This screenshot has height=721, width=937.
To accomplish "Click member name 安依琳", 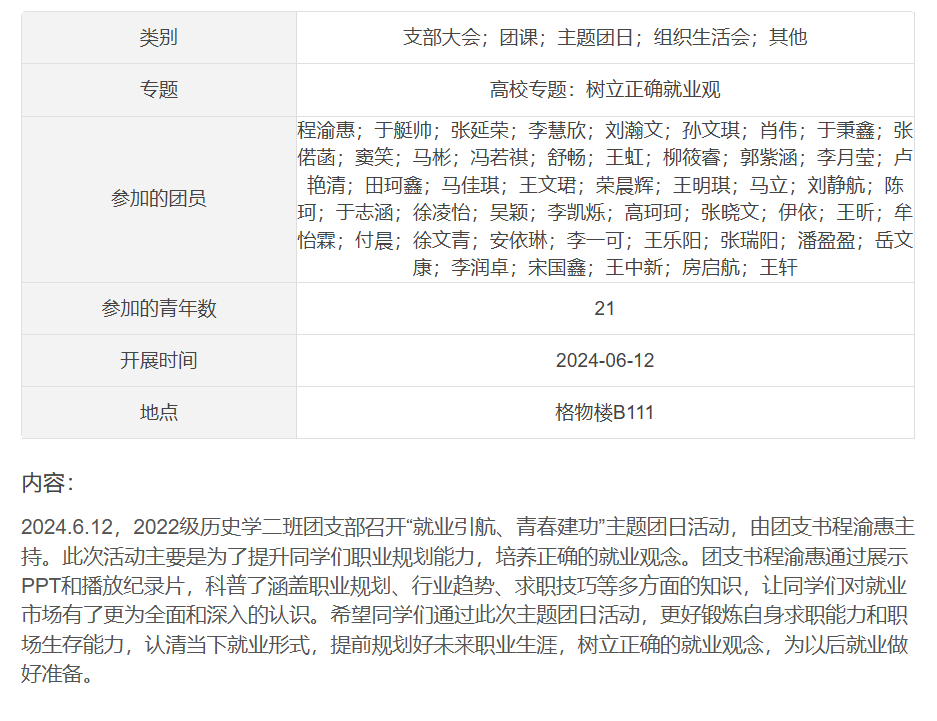I will click(x=519, y=240).
